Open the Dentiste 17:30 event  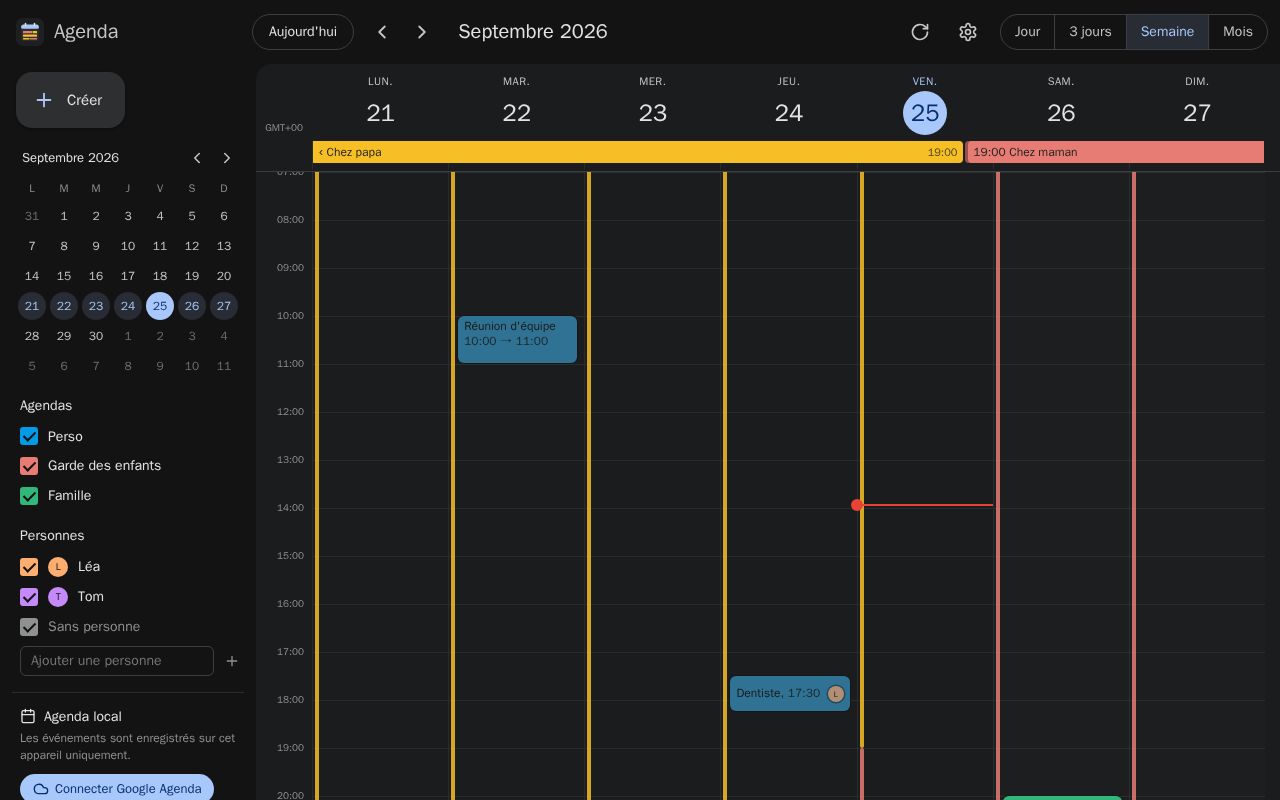790,694
